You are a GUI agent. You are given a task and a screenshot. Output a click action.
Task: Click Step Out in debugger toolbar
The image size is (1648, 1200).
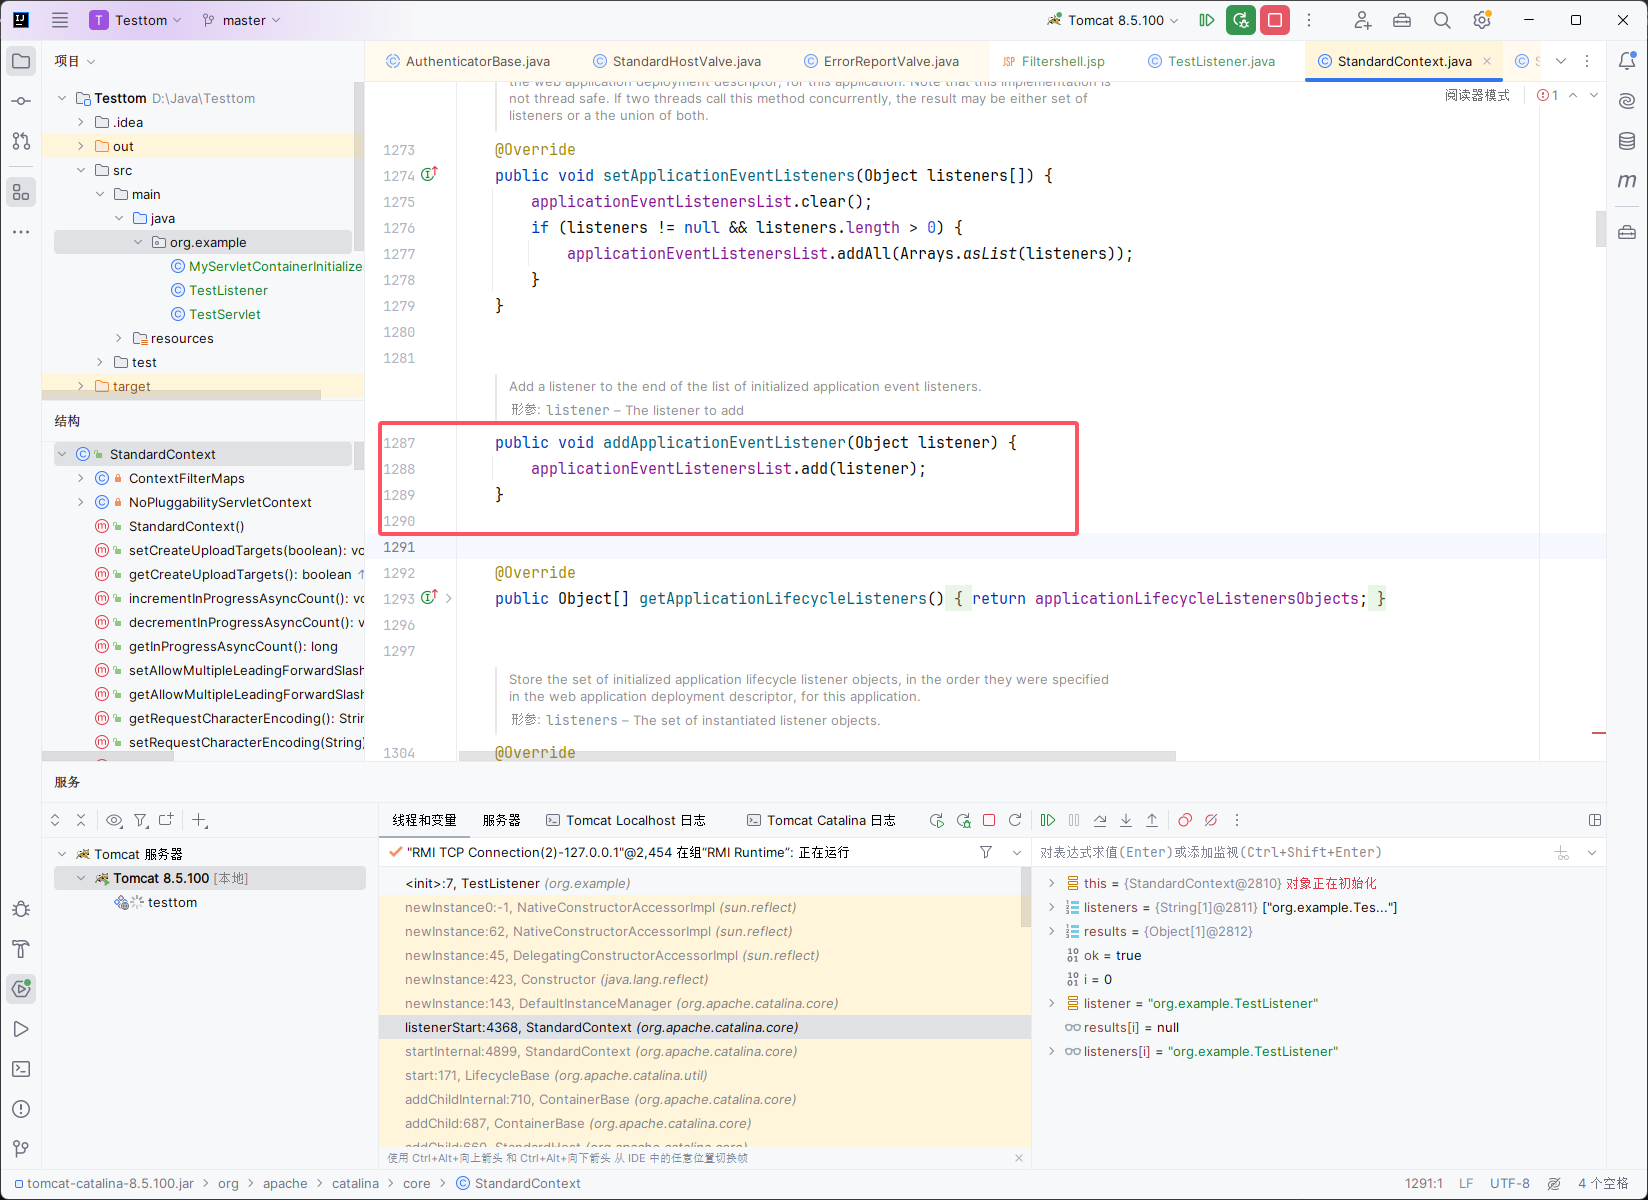point(1152,820)
